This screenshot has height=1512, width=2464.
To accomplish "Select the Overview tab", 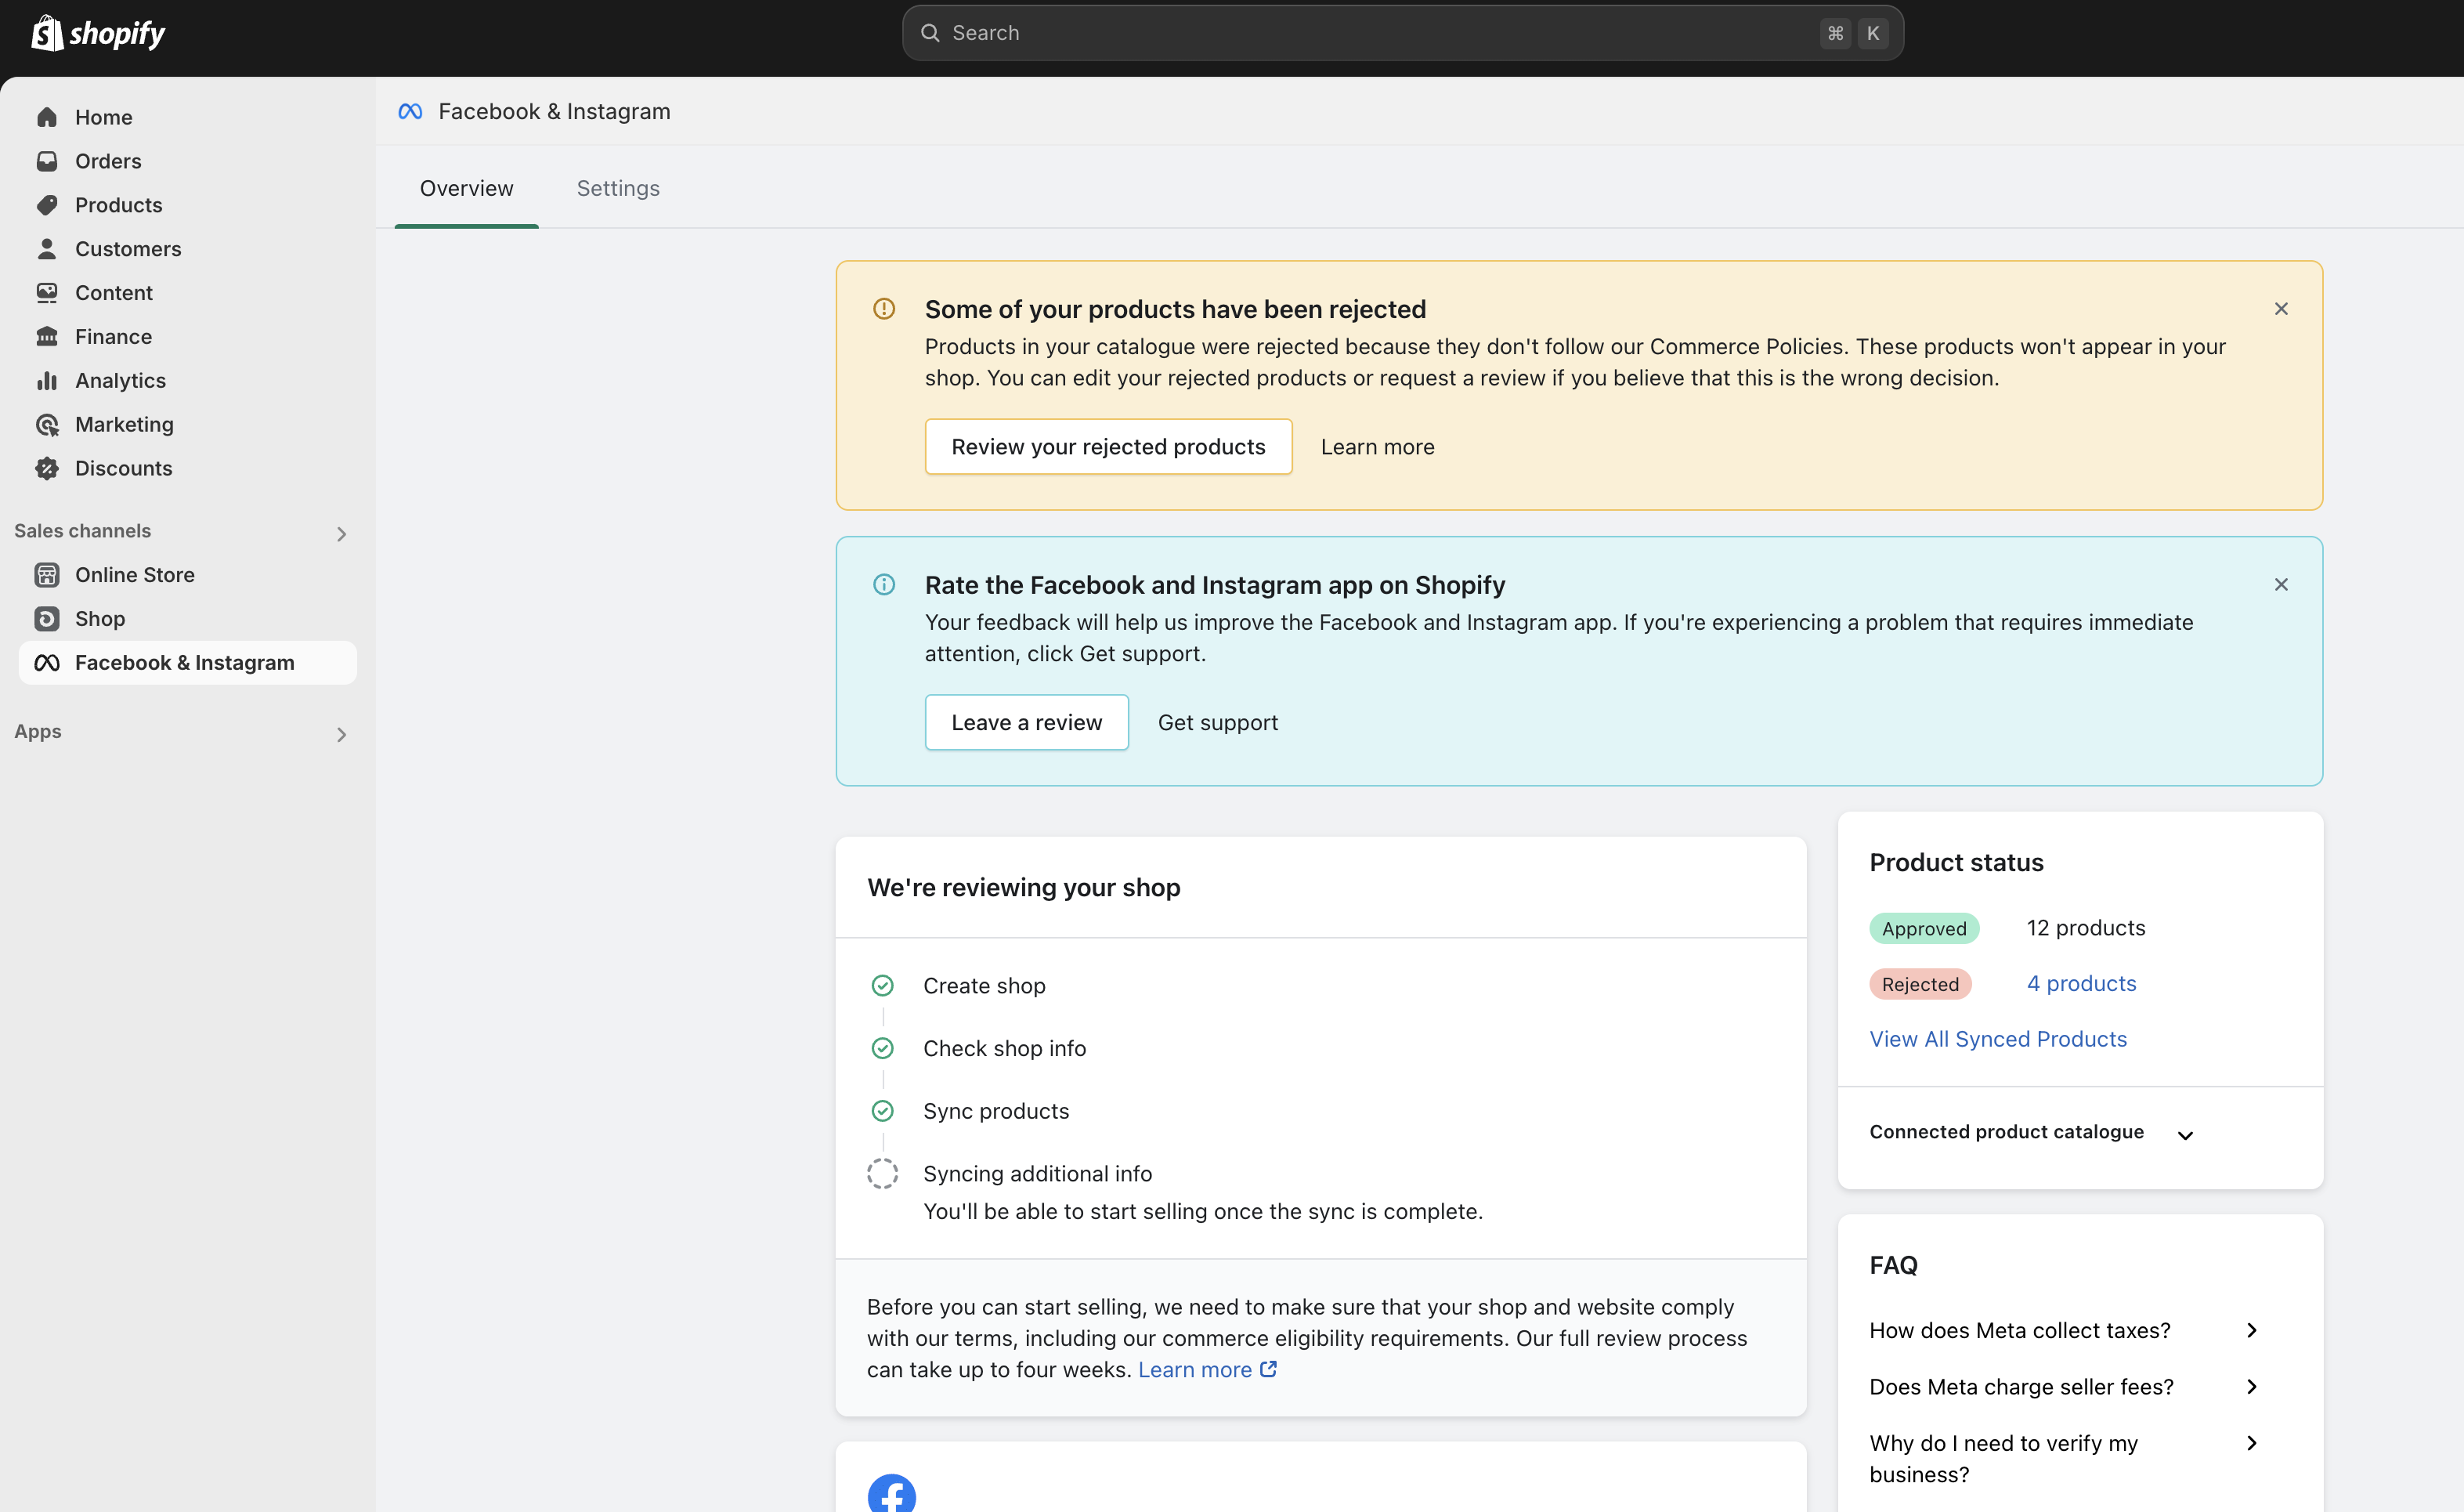I will pyautogui.click(x=466, y=188).
